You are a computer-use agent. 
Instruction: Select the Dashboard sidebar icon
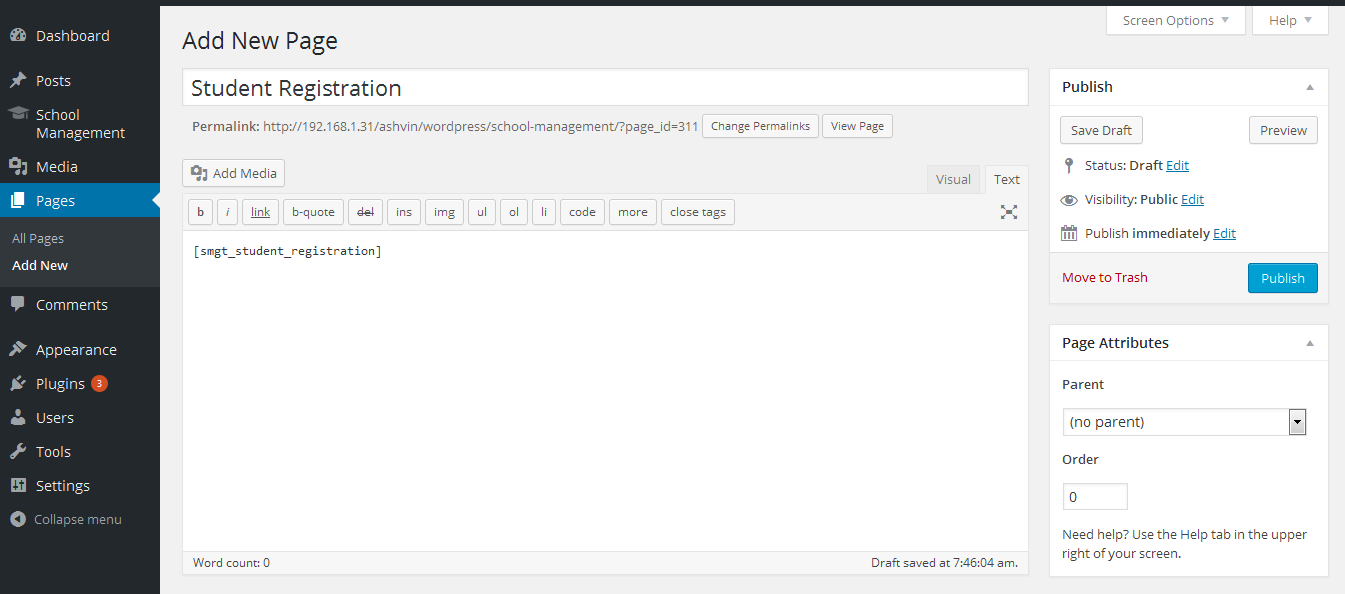[x=19, y=34]
